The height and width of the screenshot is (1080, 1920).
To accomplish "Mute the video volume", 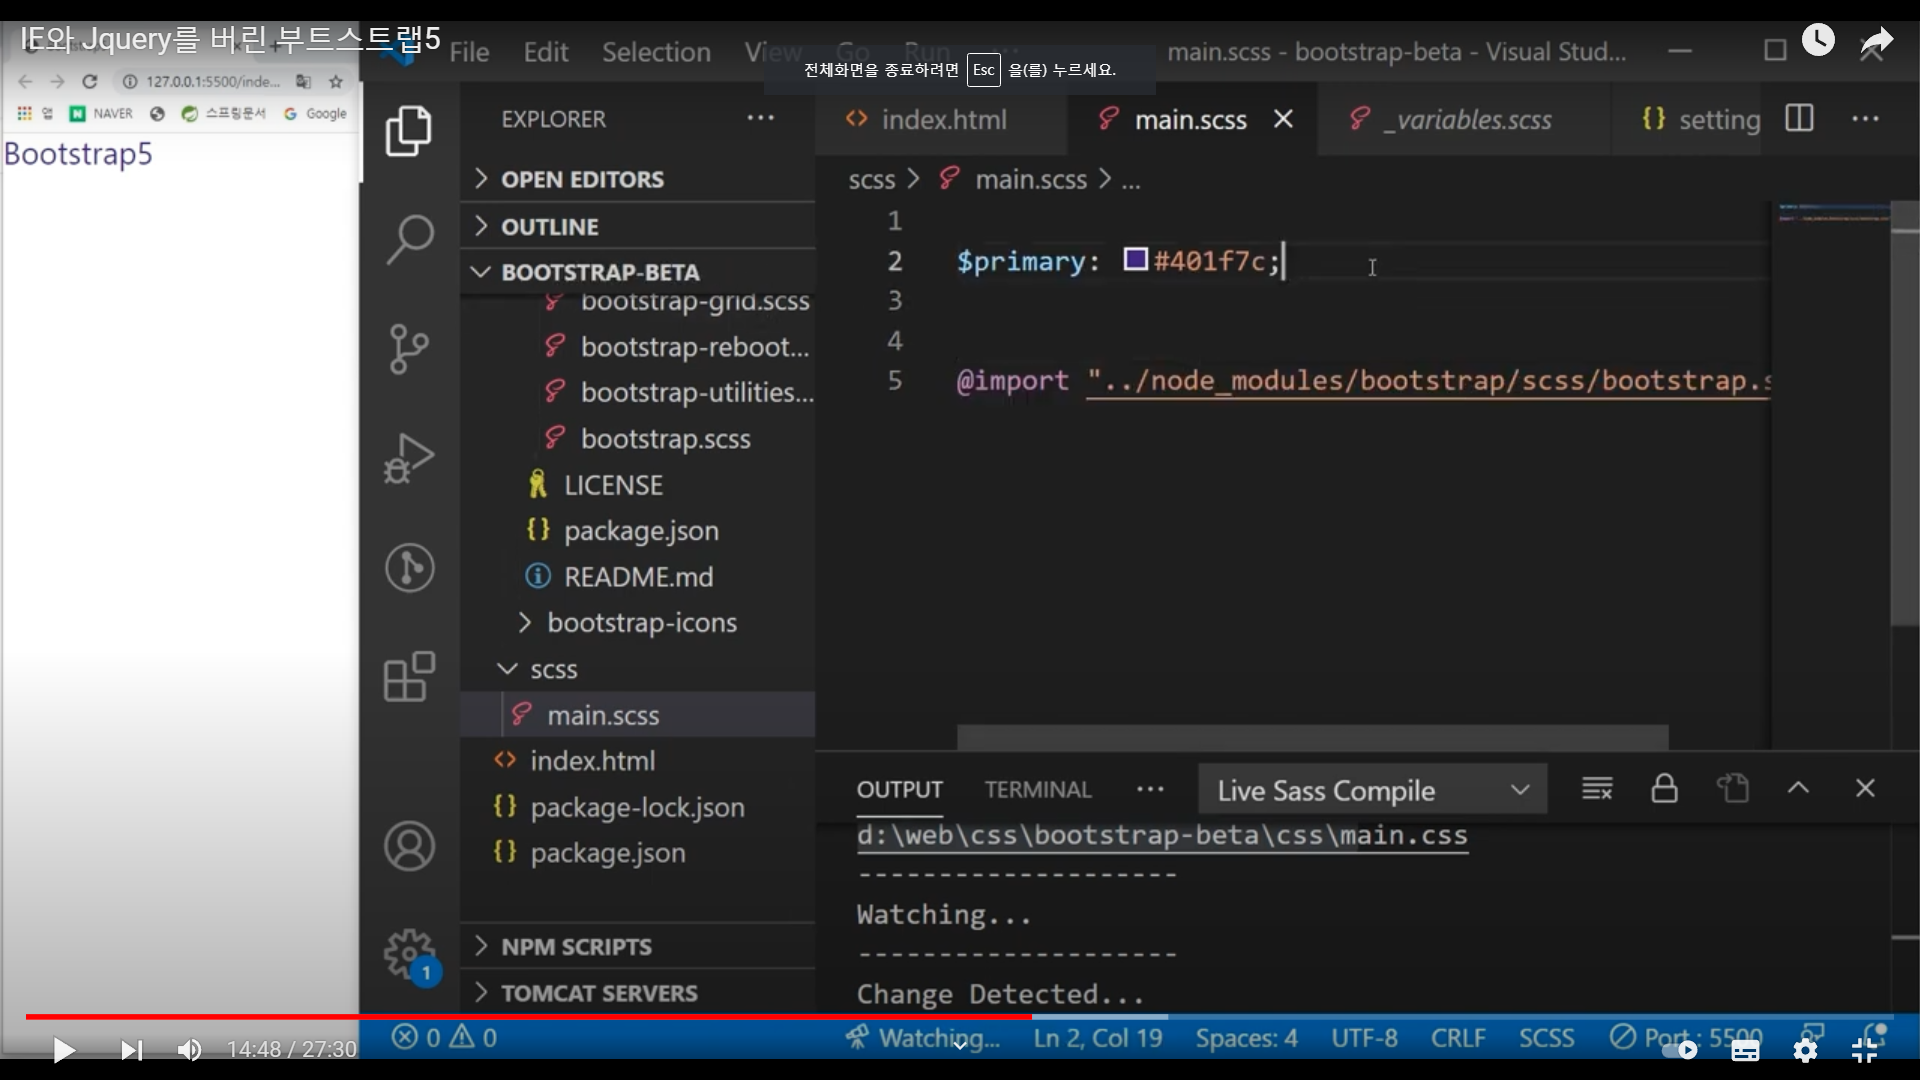I will pos(189,1050).
